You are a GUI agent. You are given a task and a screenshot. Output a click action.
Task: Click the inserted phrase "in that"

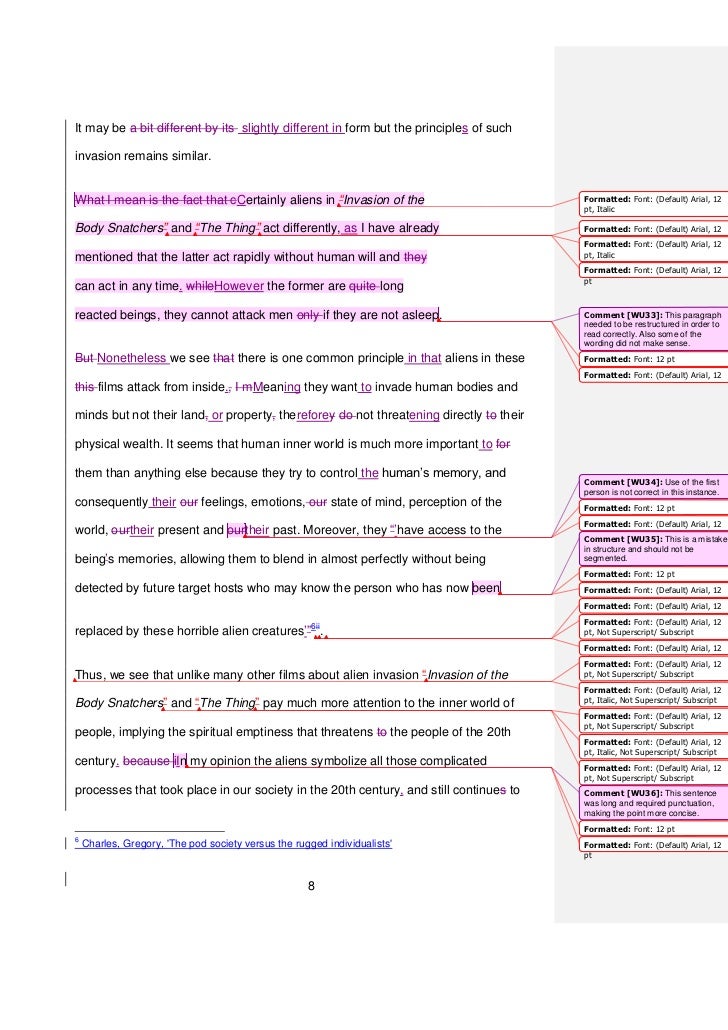click(424, 358)
